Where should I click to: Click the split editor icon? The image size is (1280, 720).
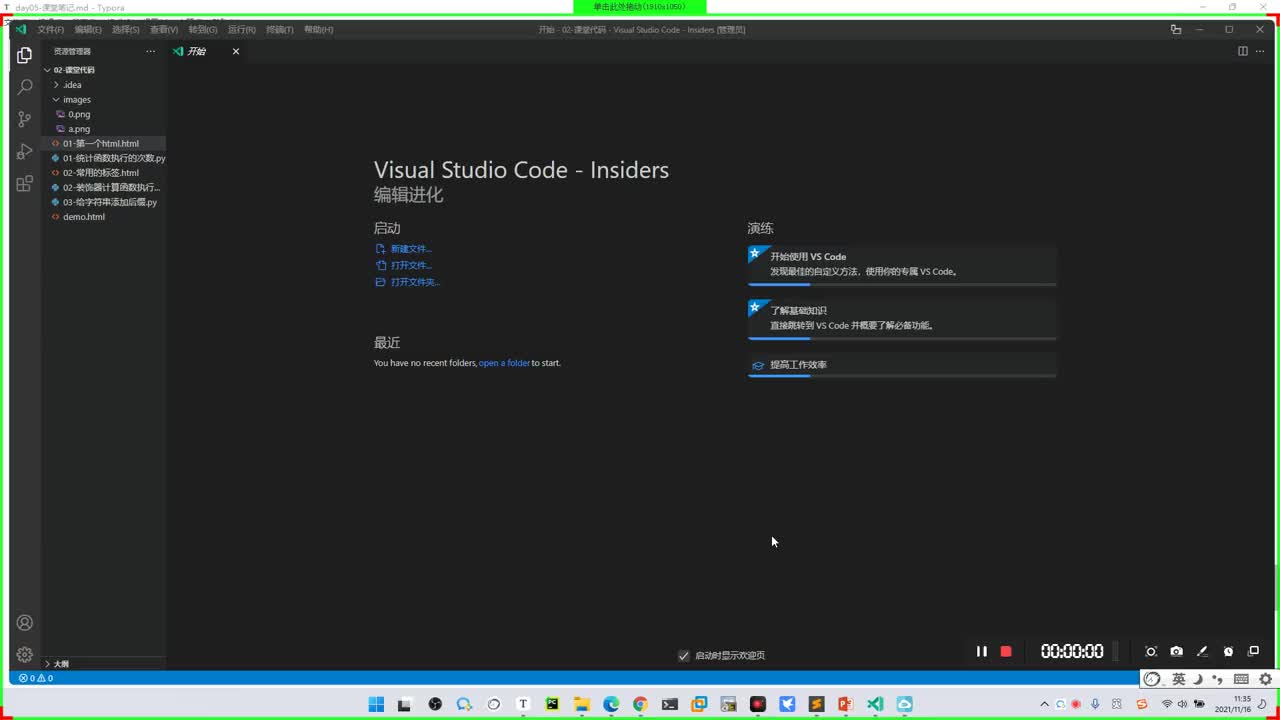click(1243, 51)
